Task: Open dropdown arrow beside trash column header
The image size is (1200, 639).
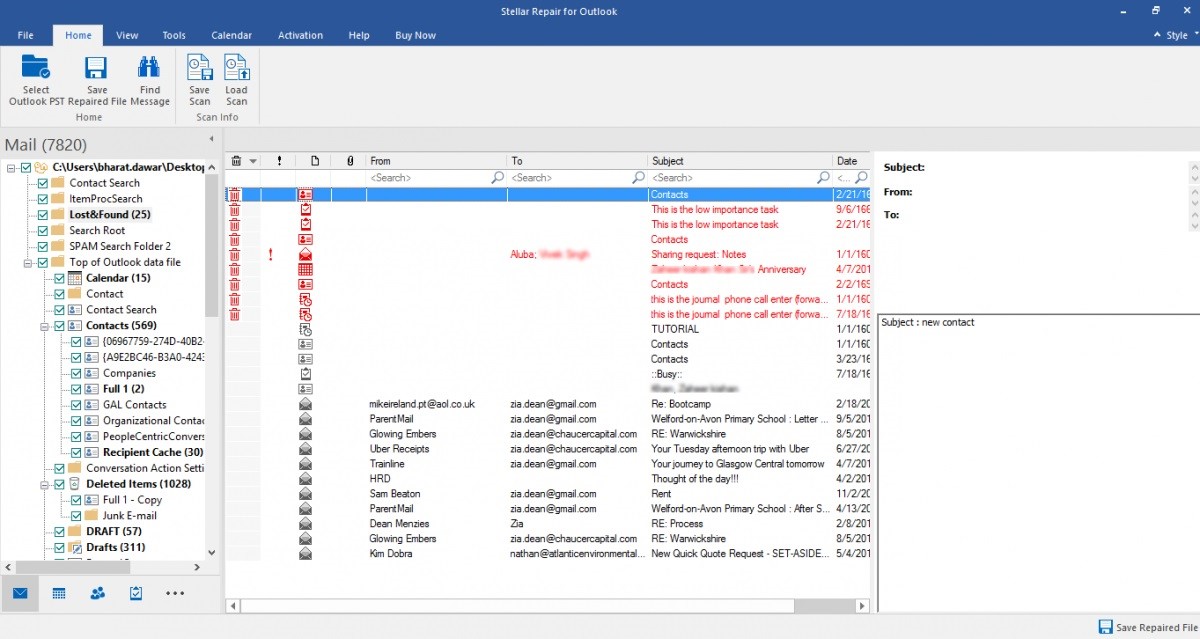Action: coord(253,161)
